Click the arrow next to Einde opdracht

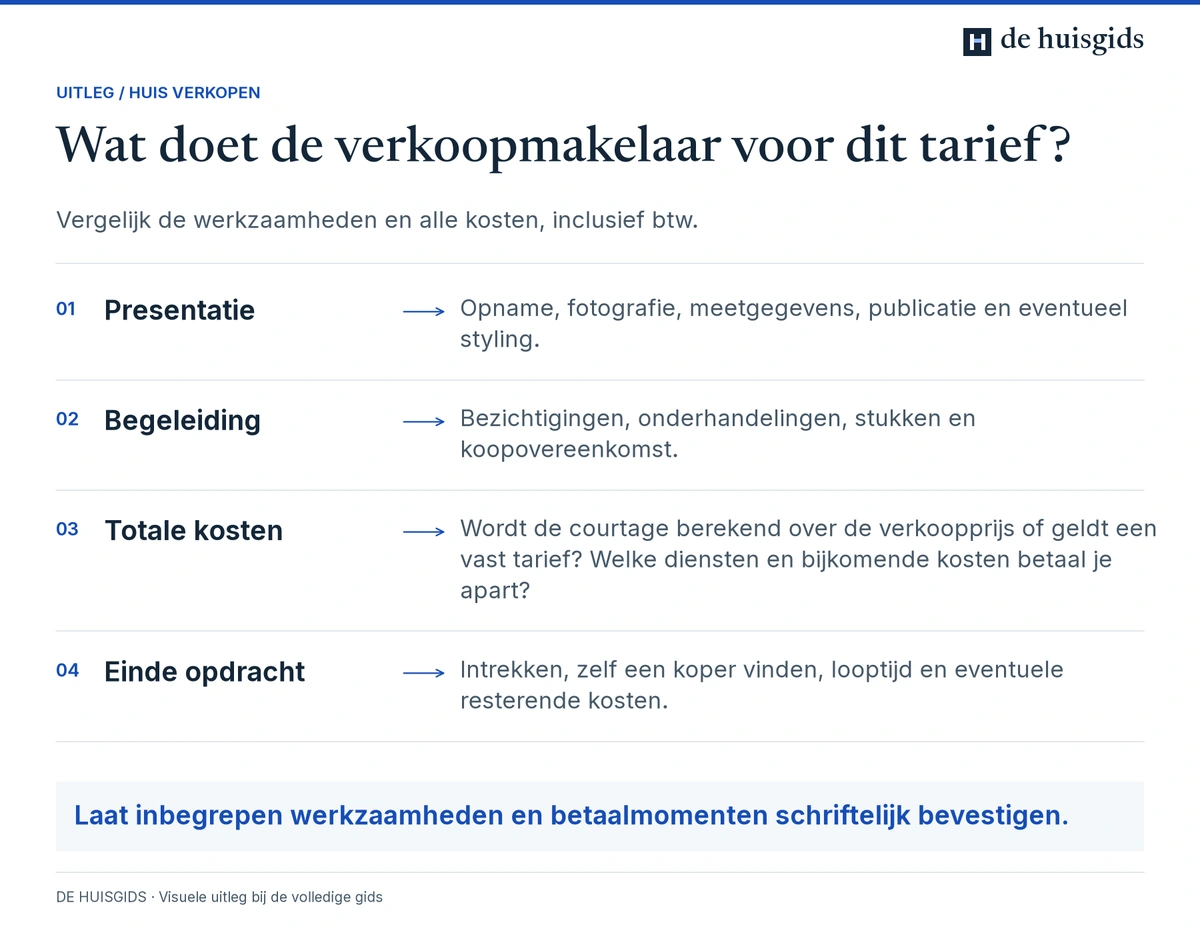coord(423,673)
